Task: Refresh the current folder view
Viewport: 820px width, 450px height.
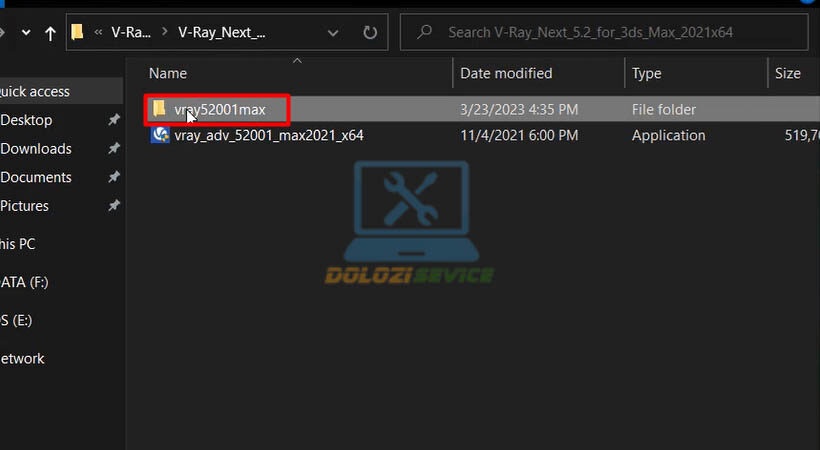Action: 370,32
